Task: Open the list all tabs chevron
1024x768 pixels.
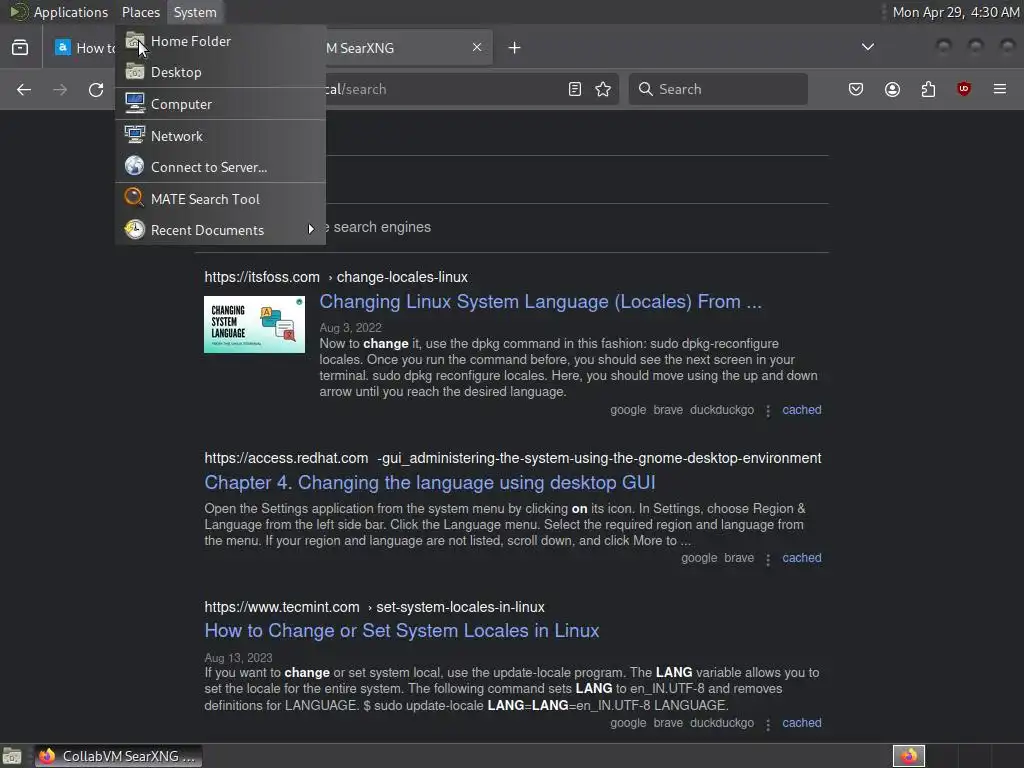Action: tap(867, 47)
